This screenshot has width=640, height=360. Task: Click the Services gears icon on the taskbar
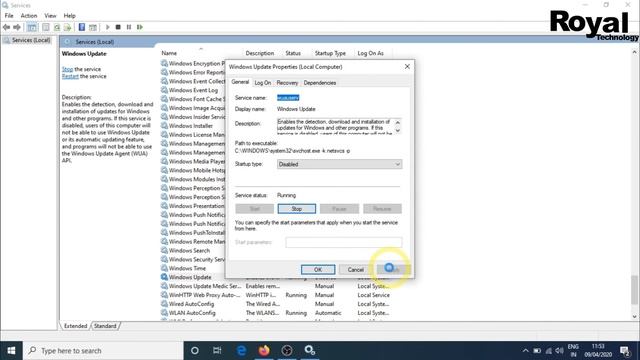[x=309, y=351]
